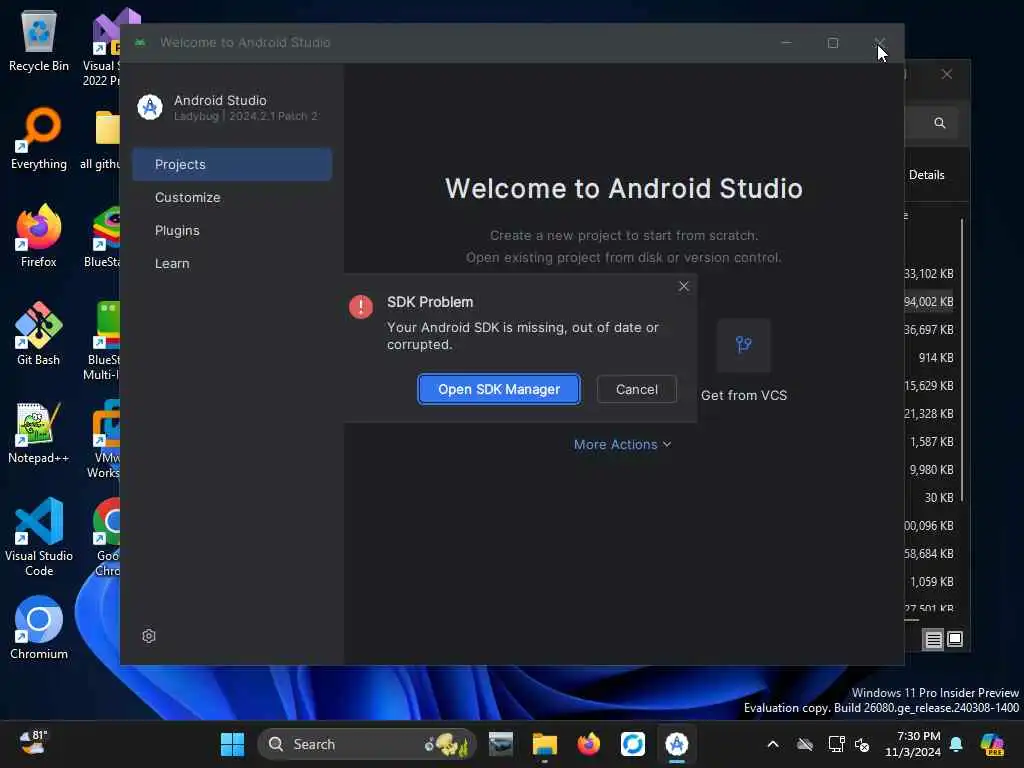Click the Android Studio logo icon

(150, 107)
